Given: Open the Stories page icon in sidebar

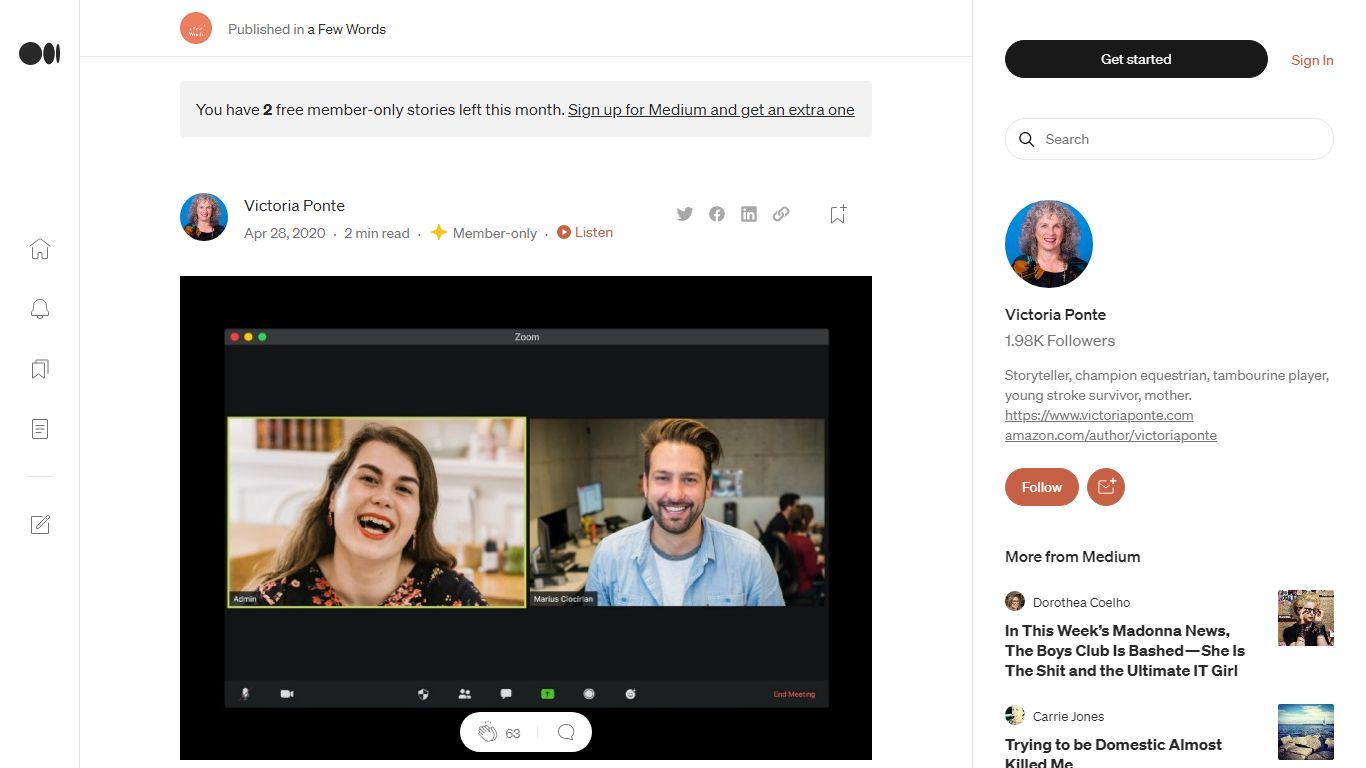Looking at the screenshot, I should coord(40,429).
